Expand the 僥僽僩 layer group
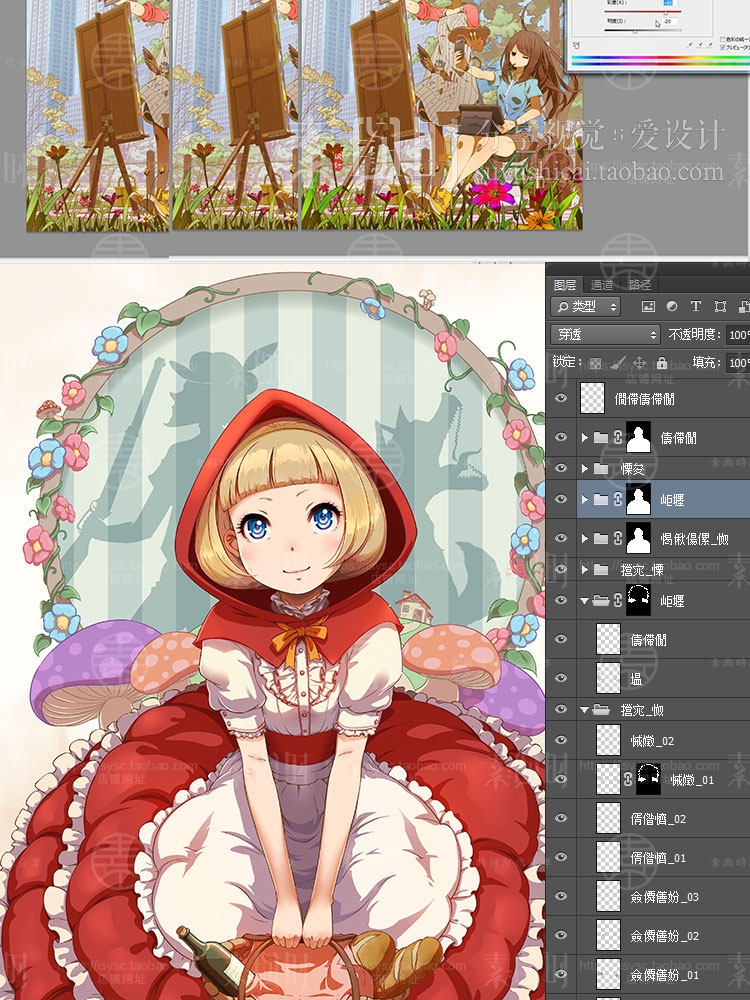750x1000 pixels. coord(584,438)
